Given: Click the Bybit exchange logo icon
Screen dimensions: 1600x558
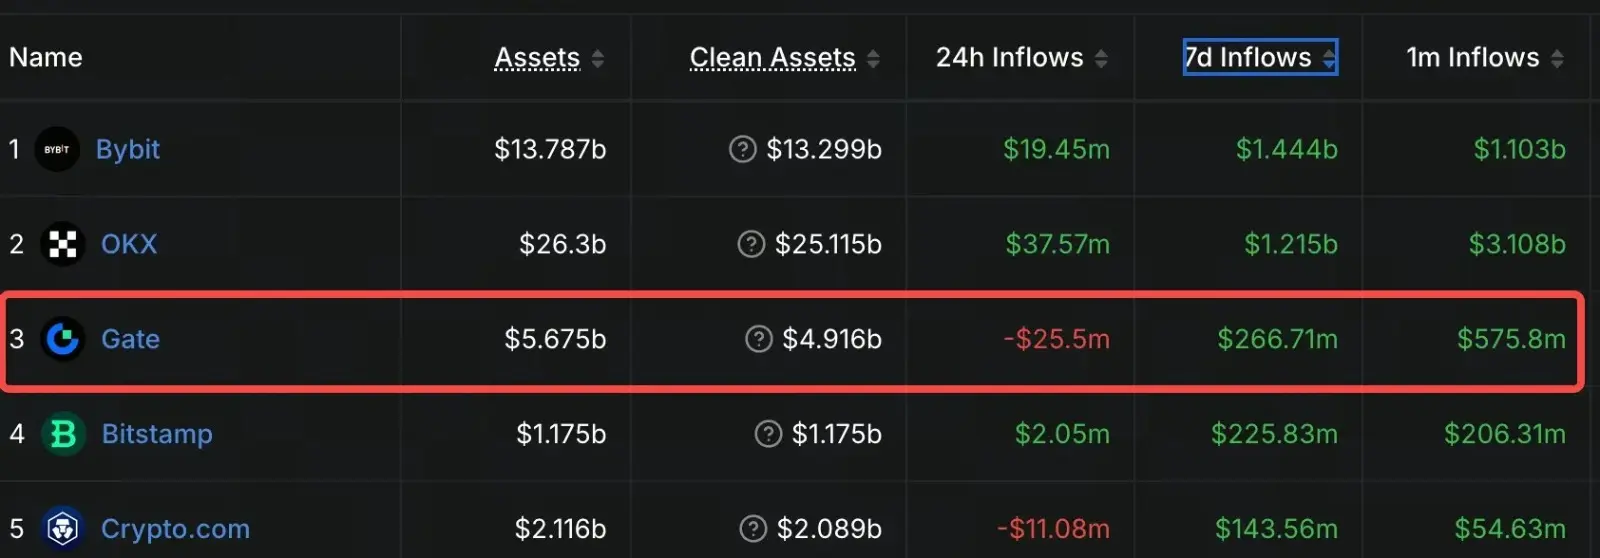Looking at the screenshot, I should (x=57, y=149).
